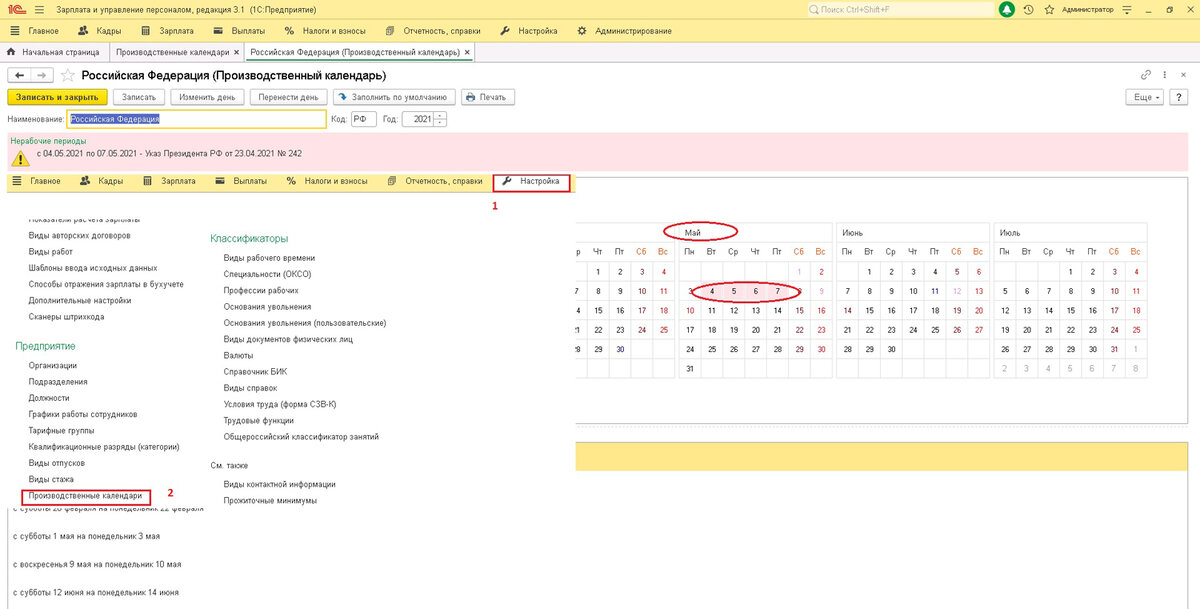Open the Администрирование section
Viewport: 1200px width, 609px height.
pos(624,31)
